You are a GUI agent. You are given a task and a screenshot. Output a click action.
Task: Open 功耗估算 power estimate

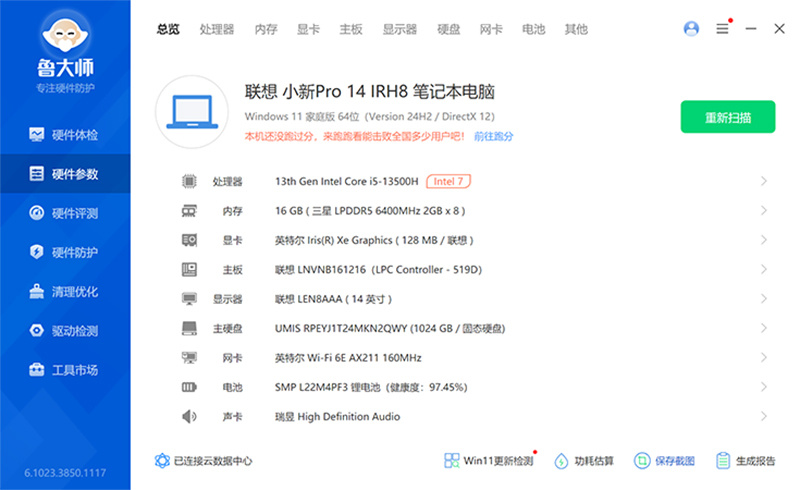584,461
